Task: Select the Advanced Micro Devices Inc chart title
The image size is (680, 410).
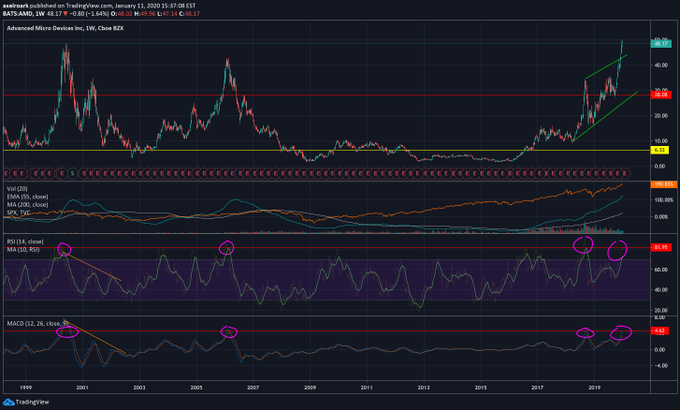Action: pos(65,28)
